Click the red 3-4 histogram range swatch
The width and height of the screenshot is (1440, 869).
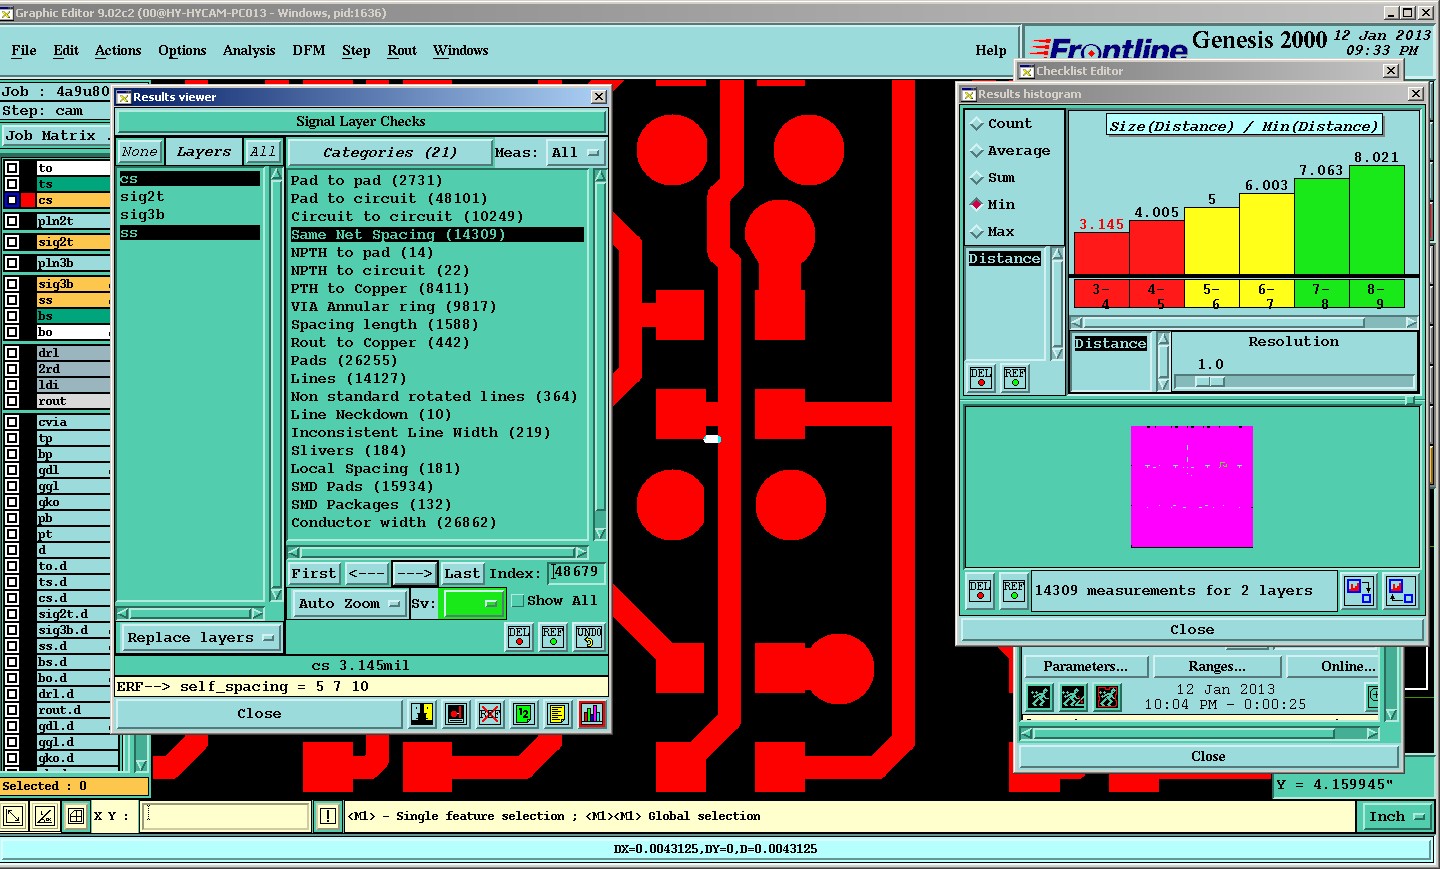[1101, 293]
